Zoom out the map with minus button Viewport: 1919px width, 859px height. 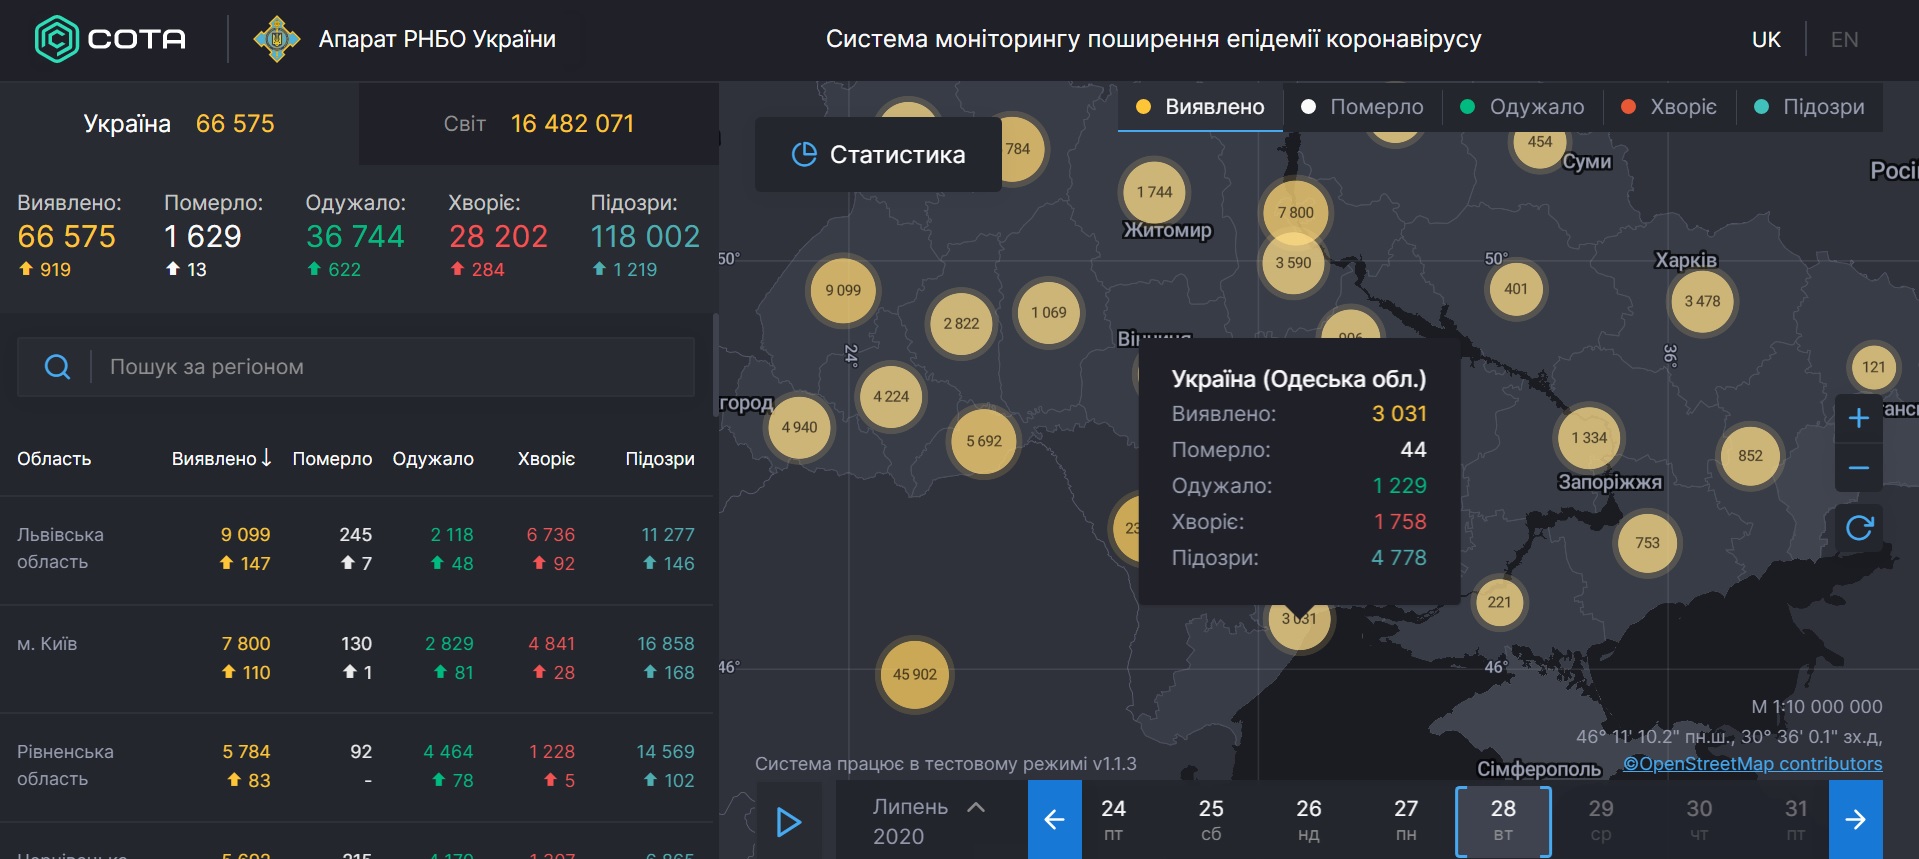1859,467
